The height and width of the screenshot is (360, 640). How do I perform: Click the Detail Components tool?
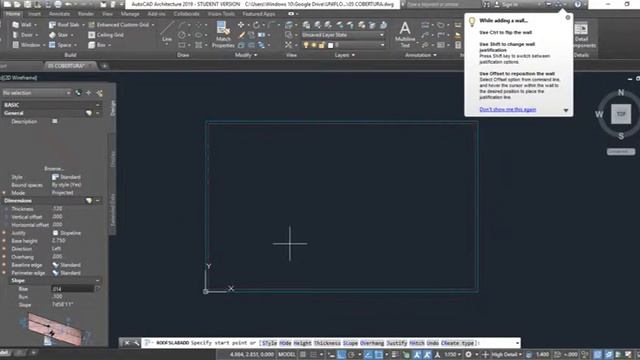[581, 34]
